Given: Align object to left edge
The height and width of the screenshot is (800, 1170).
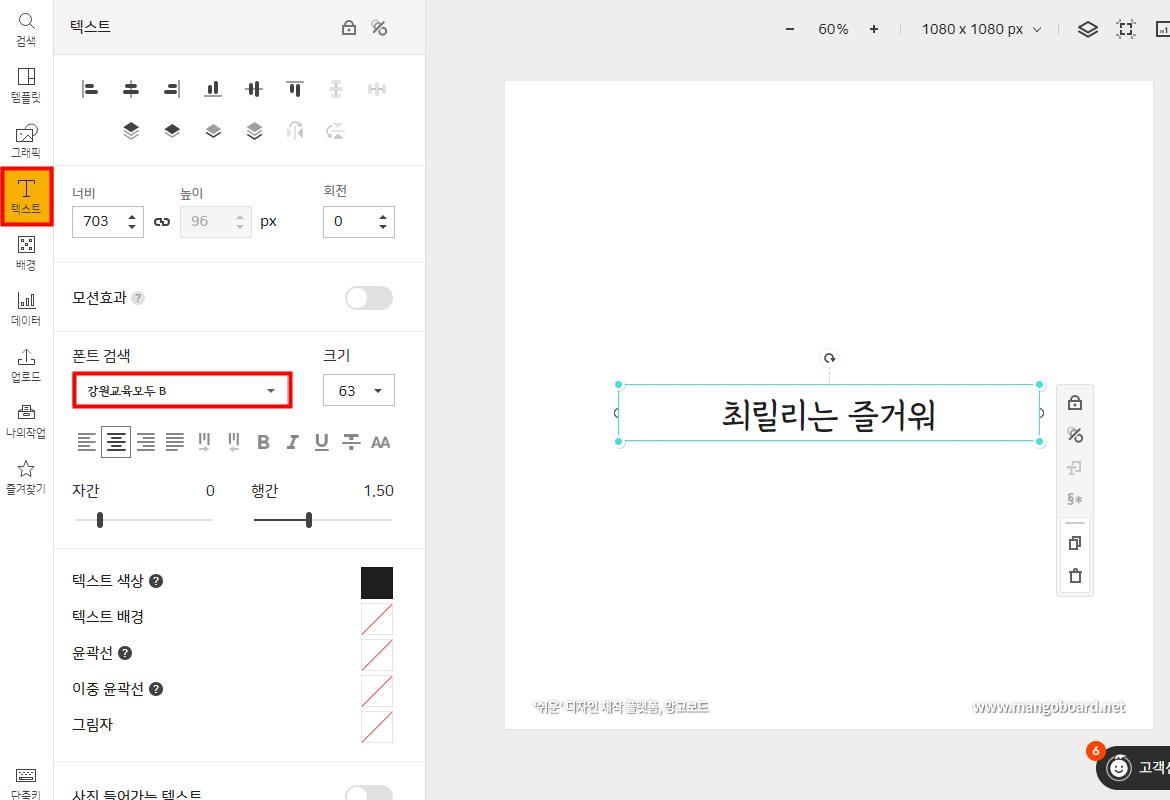Looking at the screenshot, I should pos(90,90).
